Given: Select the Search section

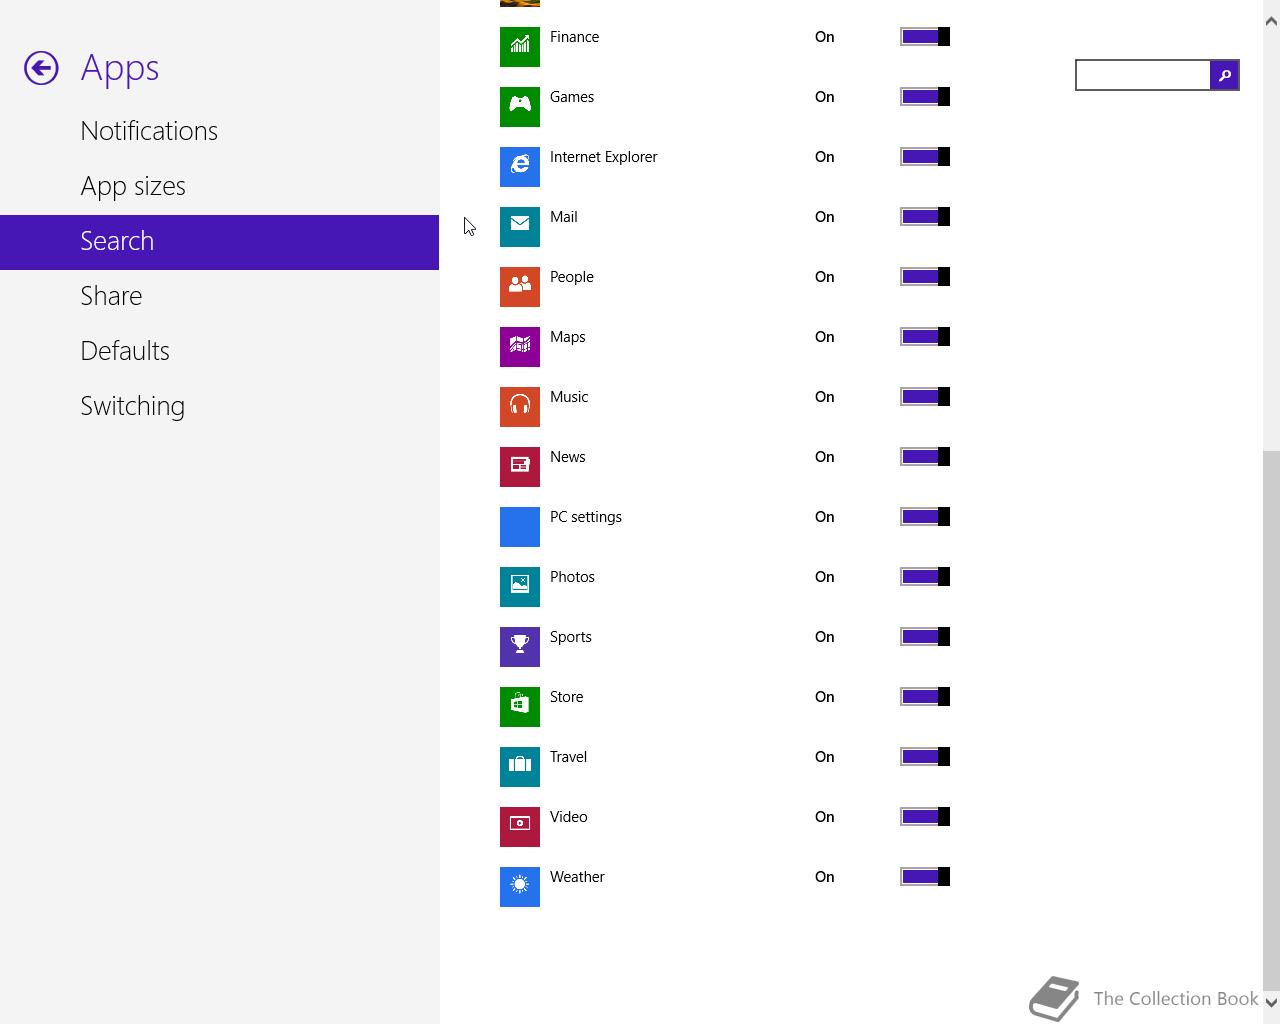Looking at the screenshot, I should point(219,242).
